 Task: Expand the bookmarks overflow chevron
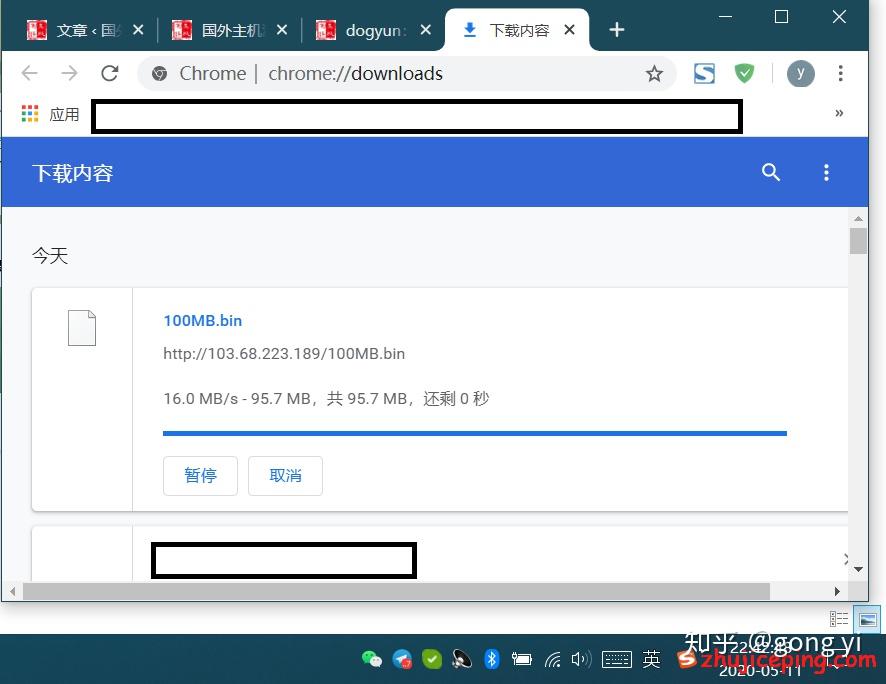click(x=839, y=113)
